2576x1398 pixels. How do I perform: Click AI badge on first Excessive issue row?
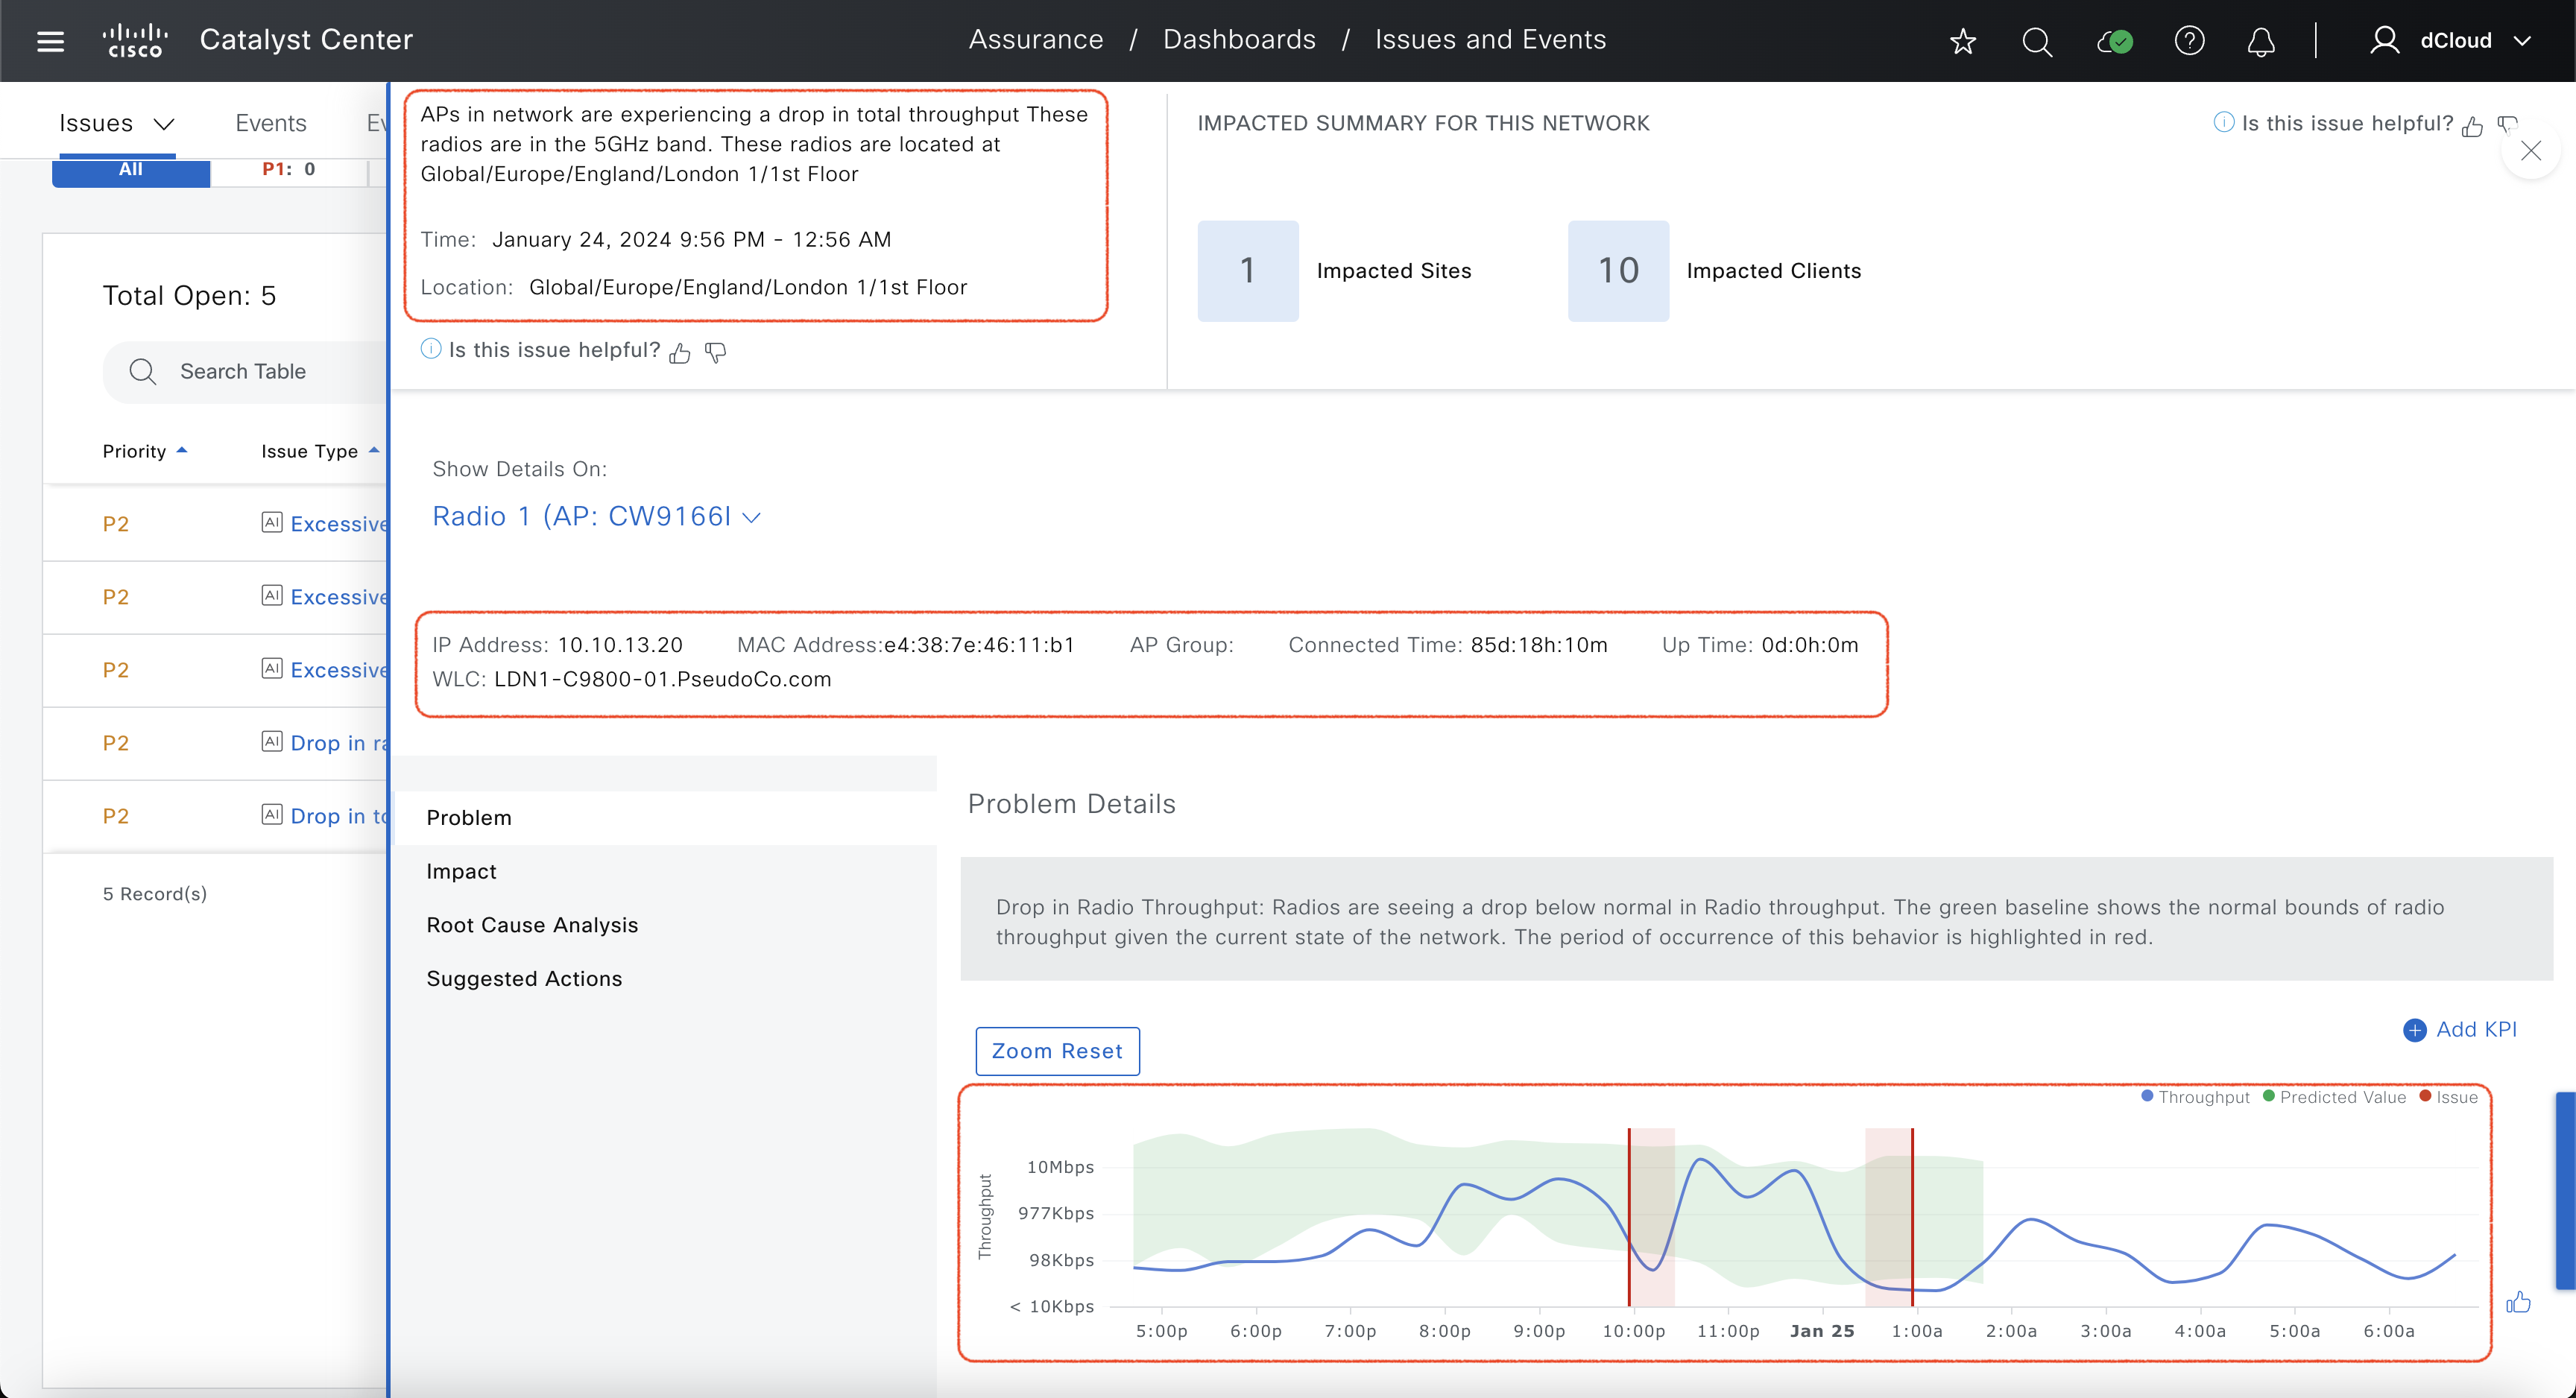[272, 522]
